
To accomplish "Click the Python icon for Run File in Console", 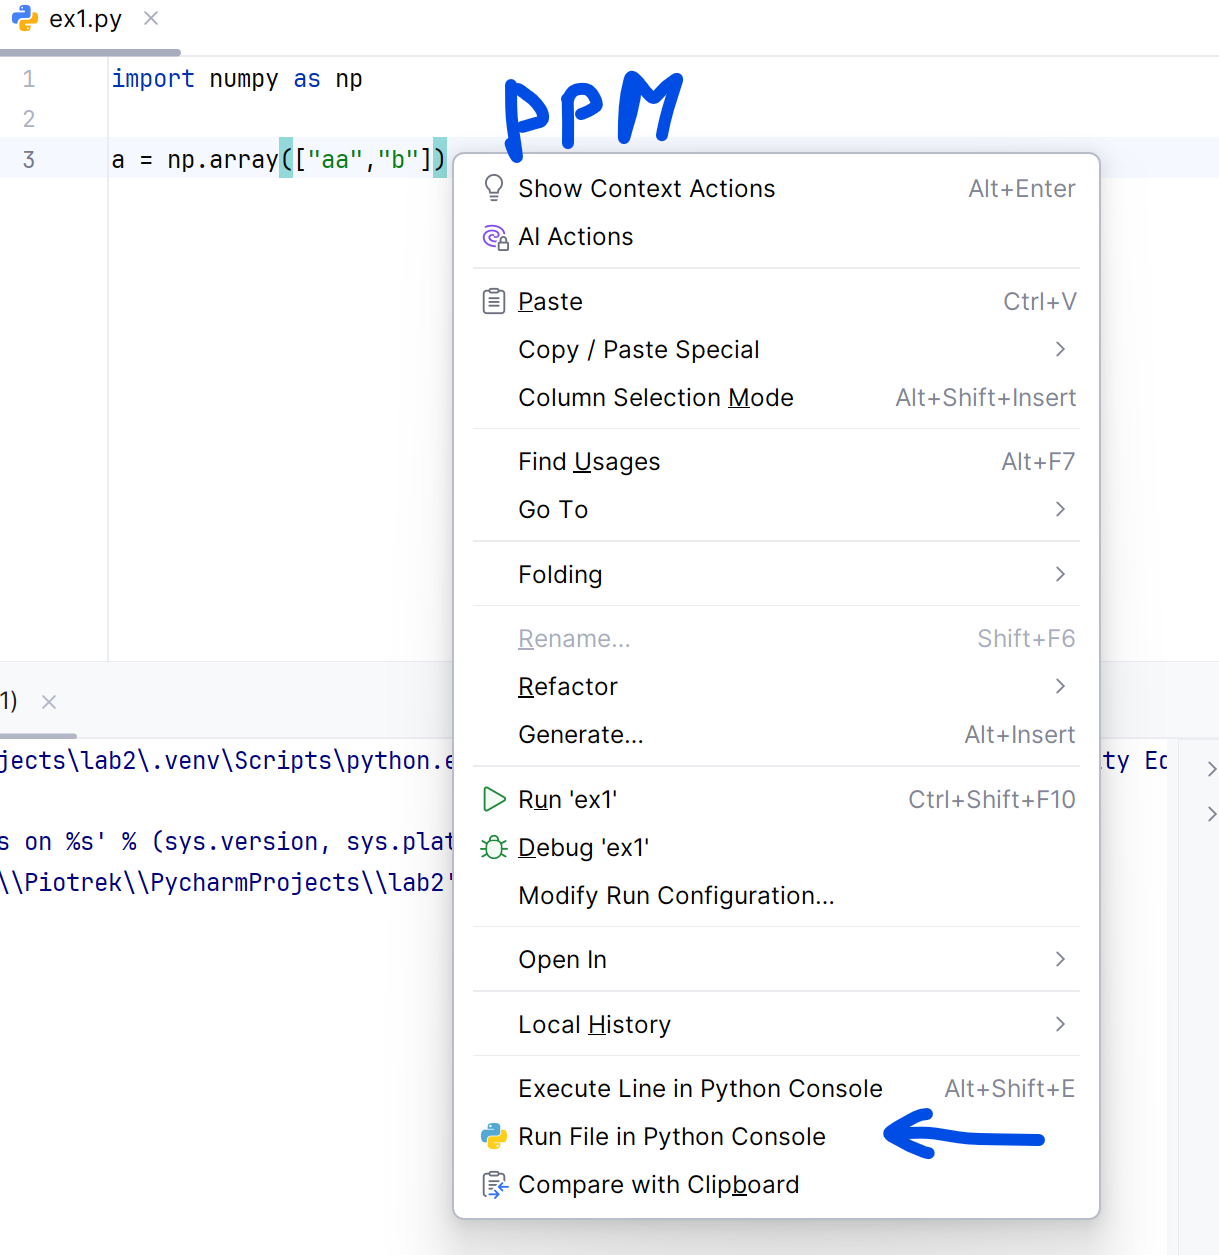I will tap(494, 1136).
